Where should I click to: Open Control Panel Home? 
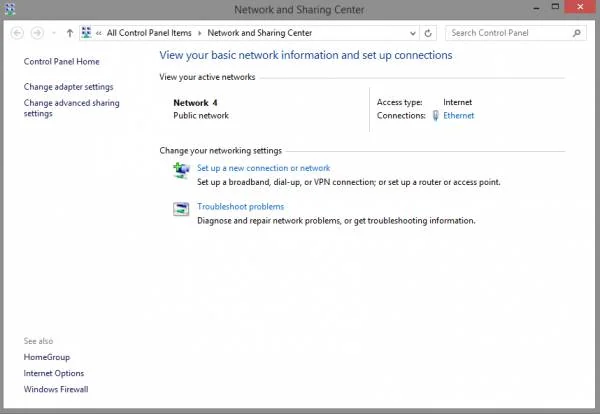pos(62,62)
